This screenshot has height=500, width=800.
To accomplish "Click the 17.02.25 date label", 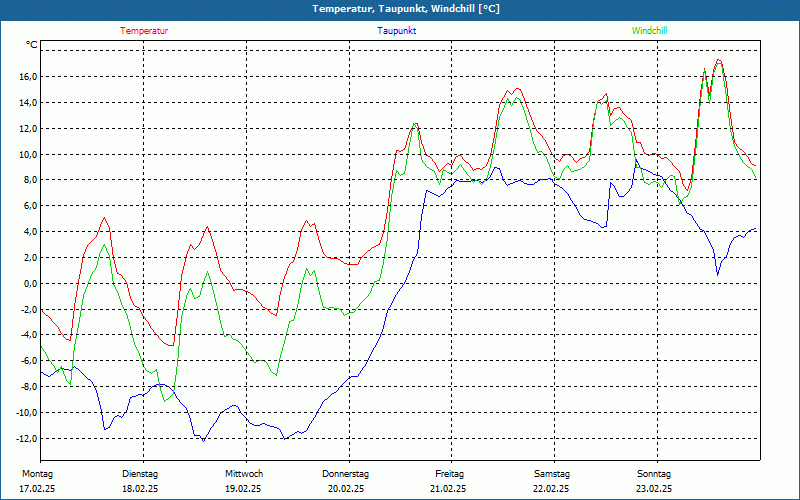I will (x=37, y=489).
